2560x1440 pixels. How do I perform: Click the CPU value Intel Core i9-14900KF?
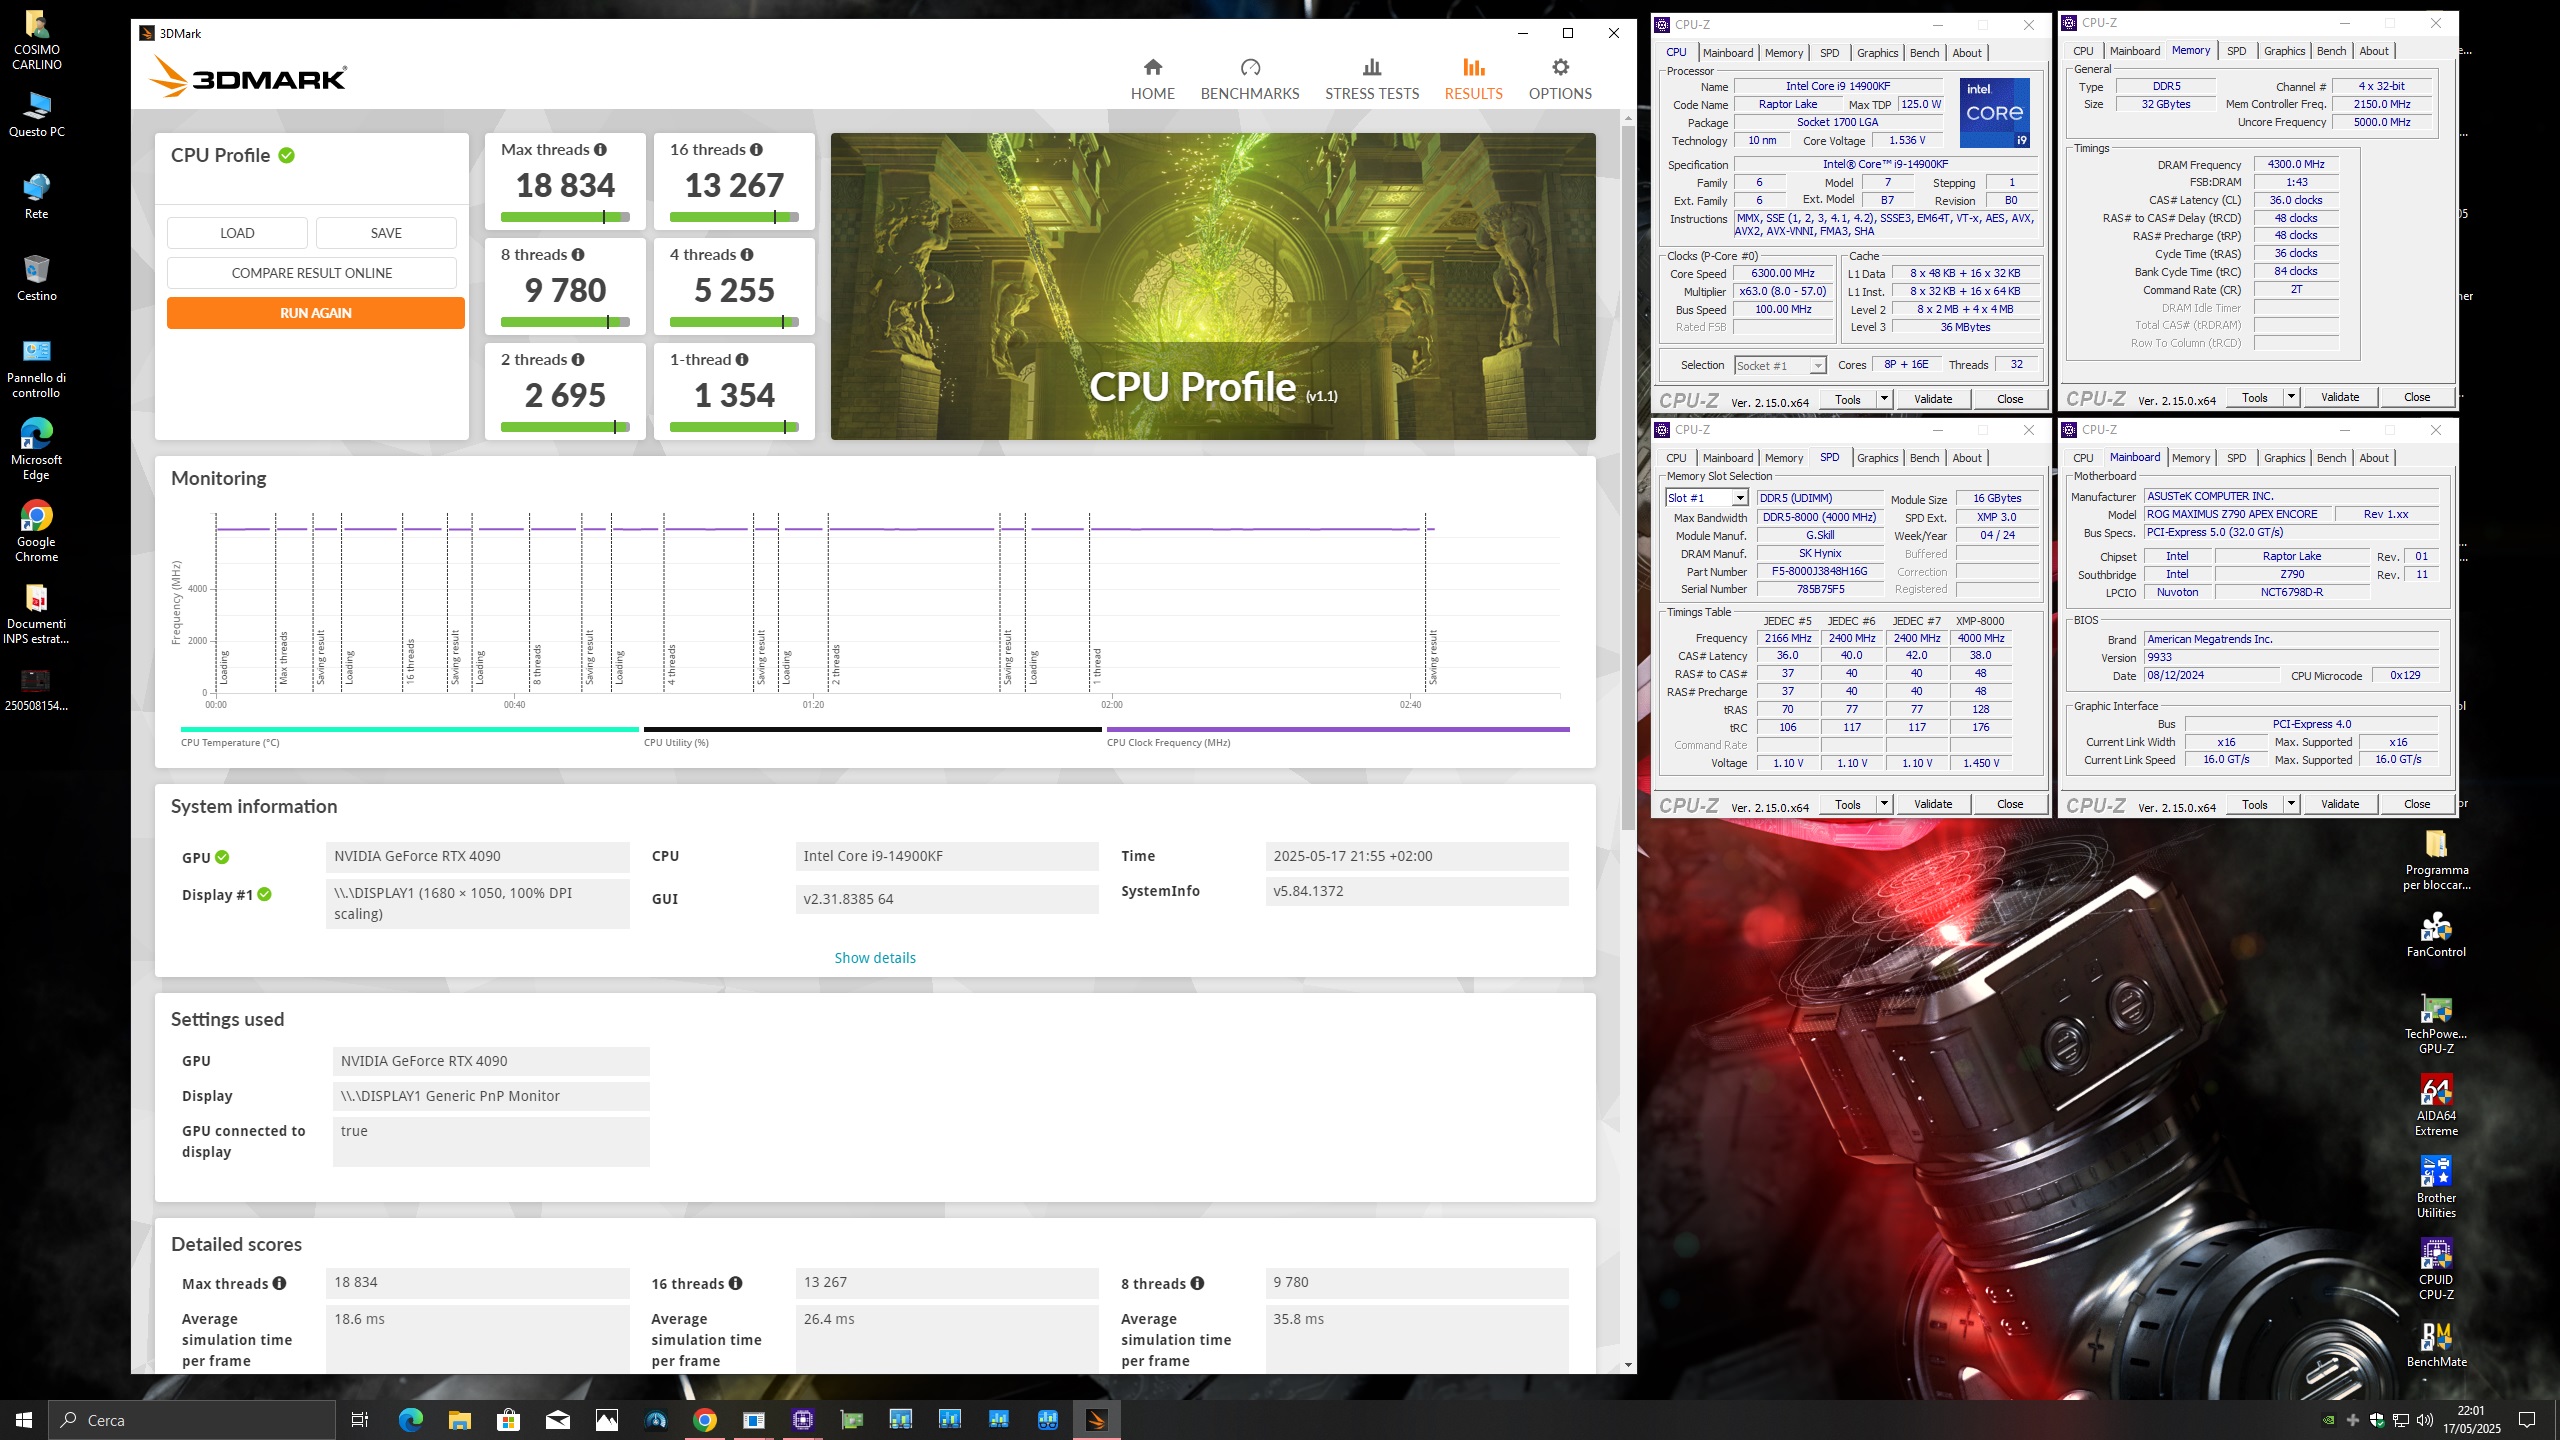coord(947,856)
